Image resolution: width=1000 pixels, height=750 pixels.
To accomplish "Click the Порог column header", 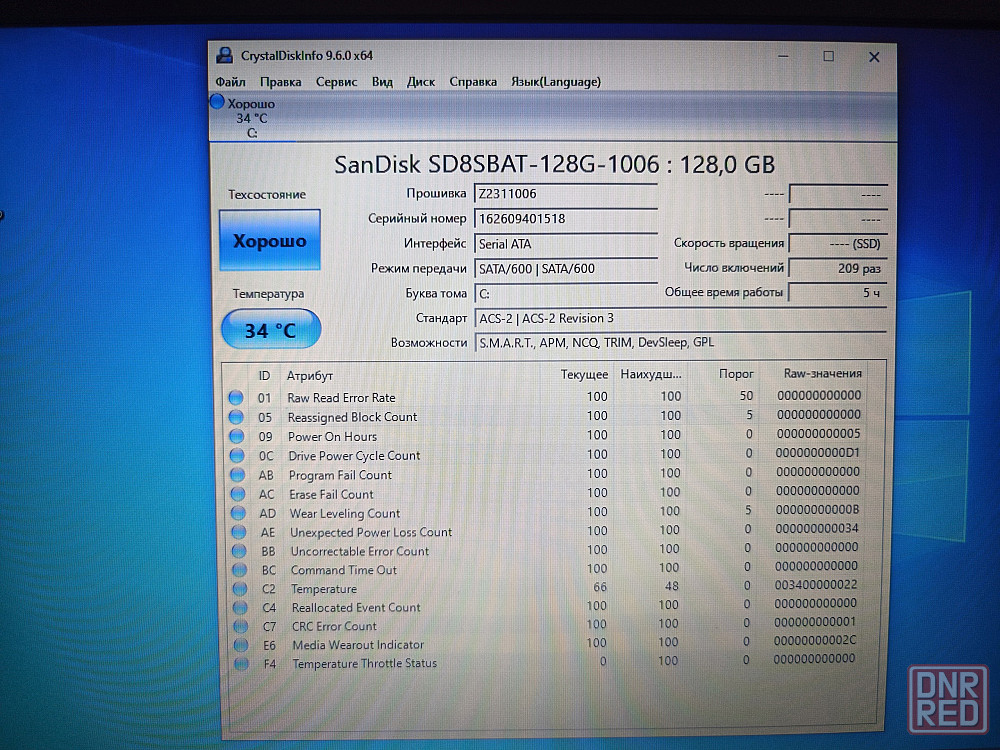I will (735, 374).
